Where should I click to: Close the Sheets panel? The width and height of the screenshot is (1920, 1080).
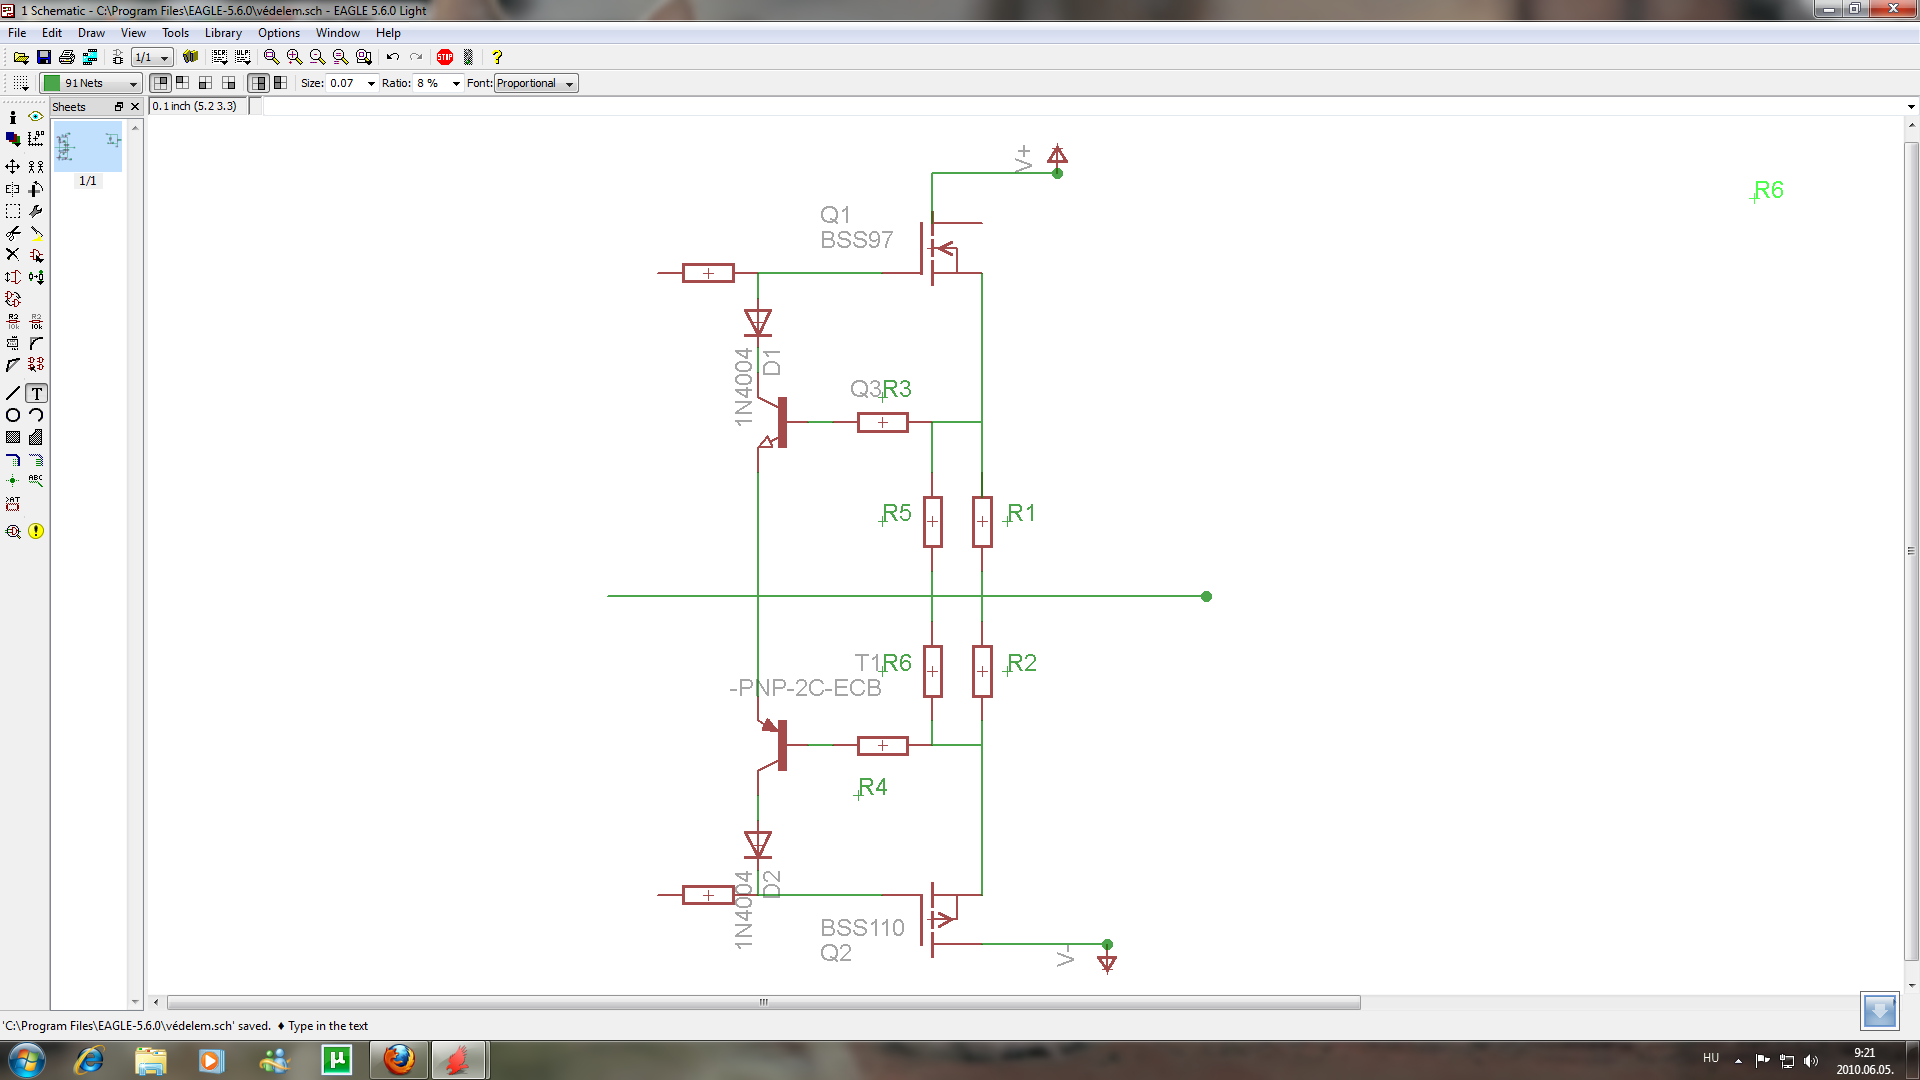pyautogui.click(x=135, y=107)
